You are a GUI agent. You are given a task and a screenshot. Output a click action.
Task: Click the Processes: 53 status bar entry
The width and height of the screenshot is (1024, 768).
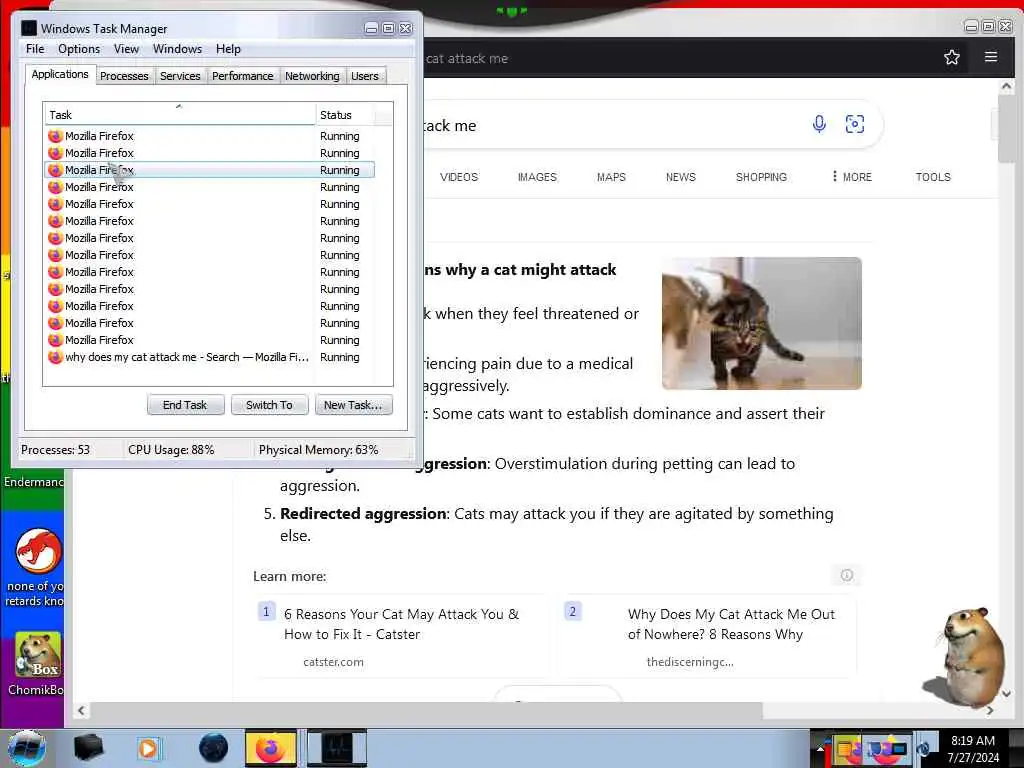click(56, 450)
